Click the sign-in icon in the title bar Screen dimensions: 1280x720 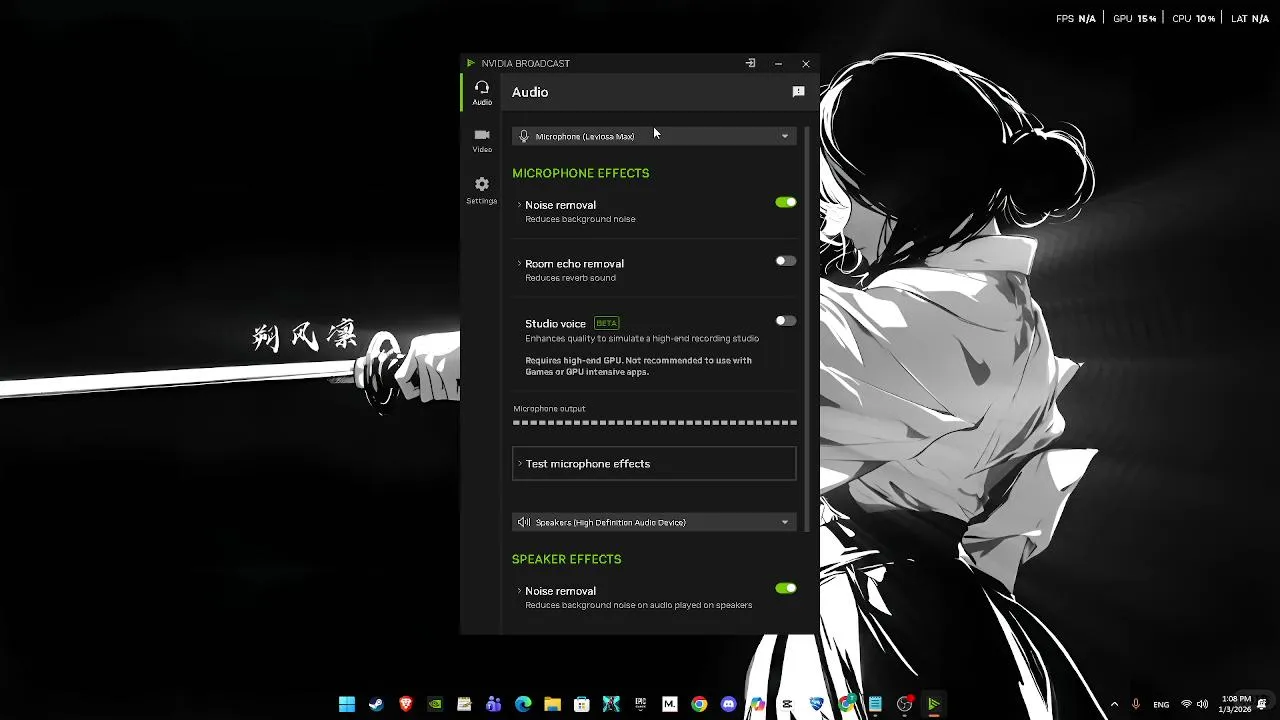pyautogui.click(x=750, y=63)
